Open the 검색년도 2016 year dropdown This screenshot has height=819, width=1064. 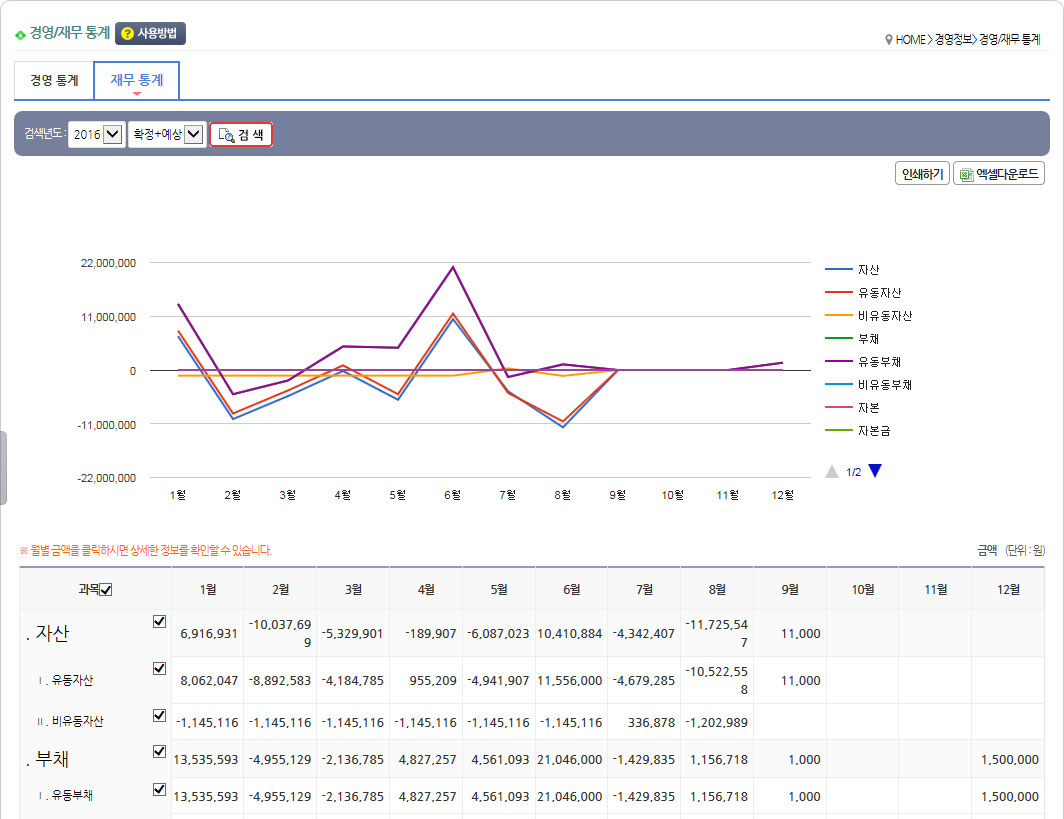coord(96,134)
